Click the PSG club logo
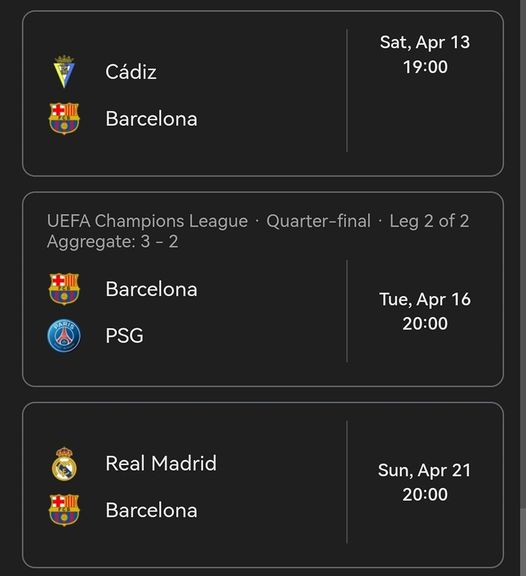 coord(64,335)
